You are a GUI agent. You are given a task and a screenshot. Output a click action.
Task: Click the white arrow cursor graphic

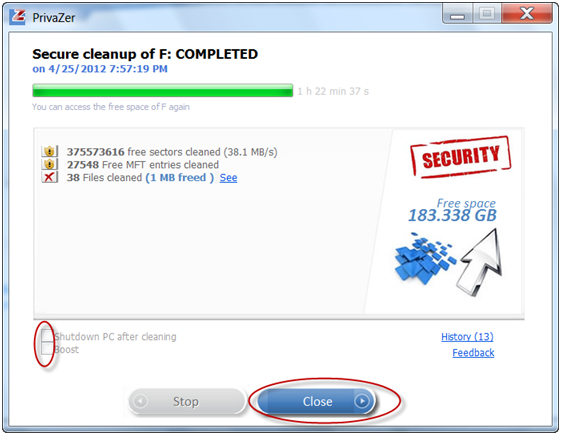click(x=480, y=262)
